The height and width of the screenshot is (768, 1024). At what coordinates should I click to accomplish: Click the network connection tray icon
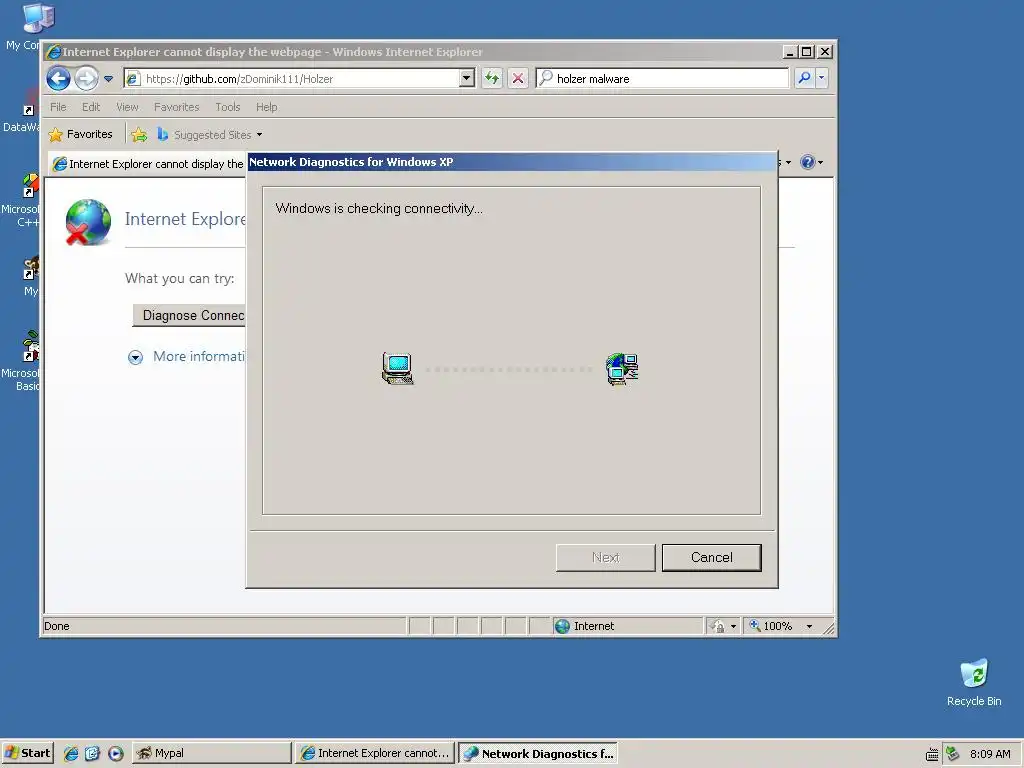tap(952, 754)
